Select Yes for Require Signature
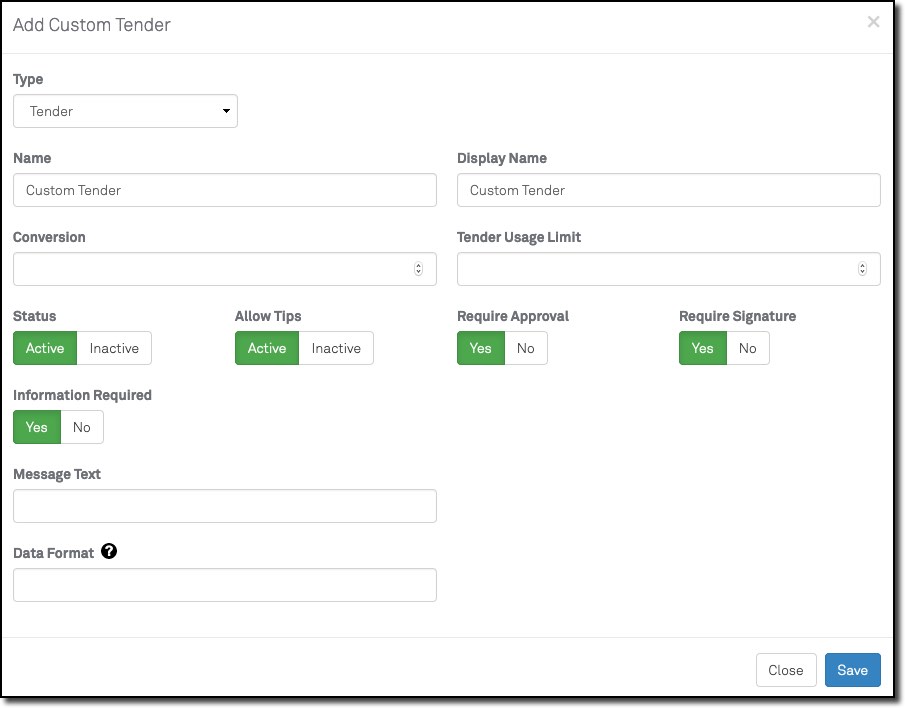905x708 pixels. click(703, 348)
